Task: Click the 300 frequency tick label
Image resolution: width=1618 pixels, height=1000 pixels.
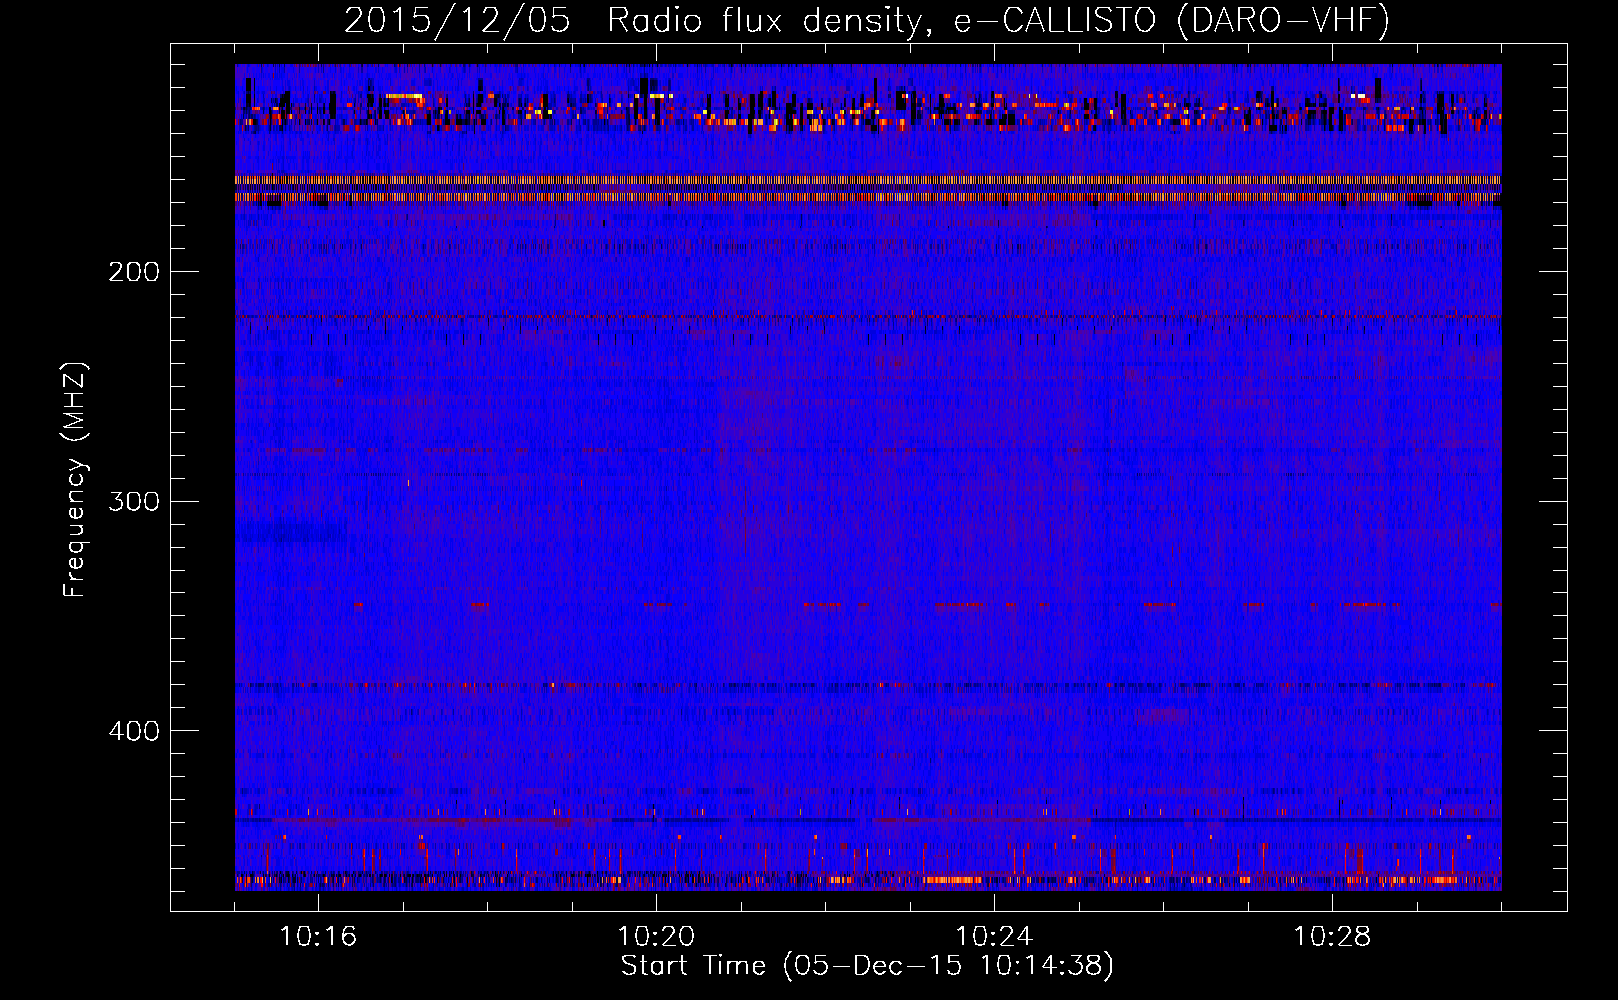Action: coord(134,501)
